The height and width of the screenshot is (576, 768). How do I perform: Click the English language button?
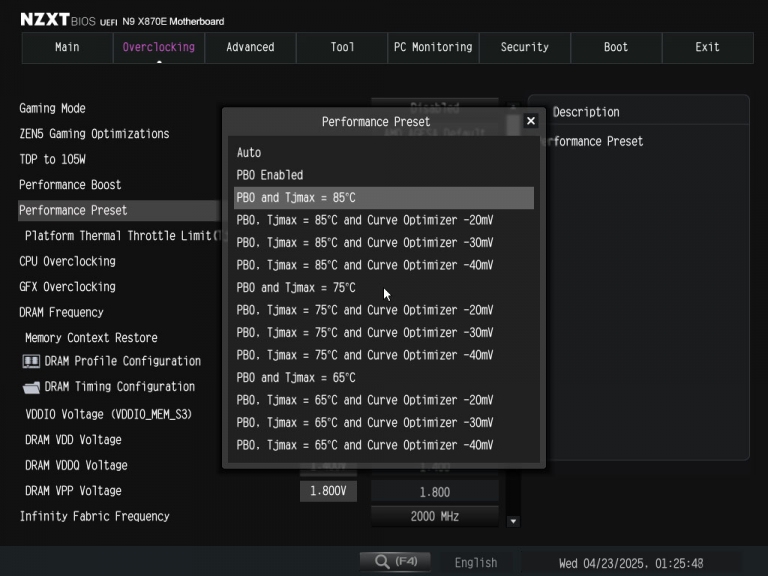[x=476, y=562]
